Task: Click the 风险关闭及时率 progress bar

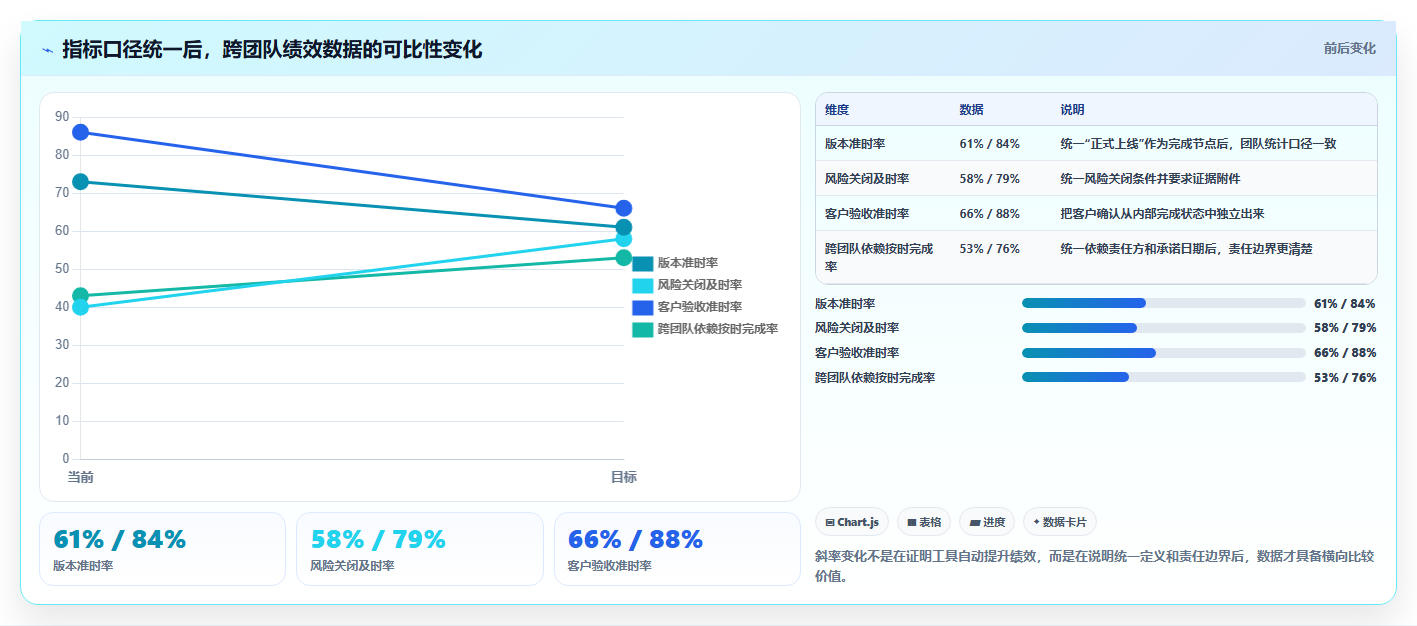Action: pos(1164,328)
